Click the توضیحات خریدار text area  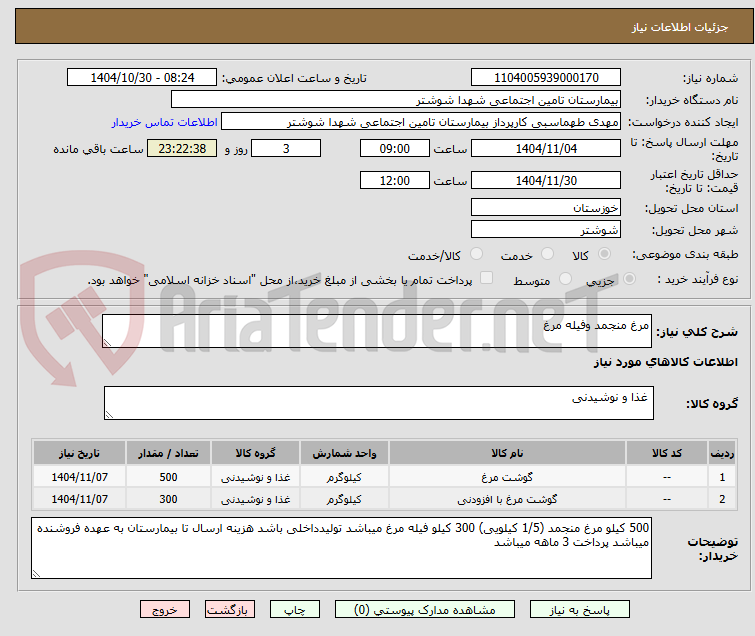(341, 548)
